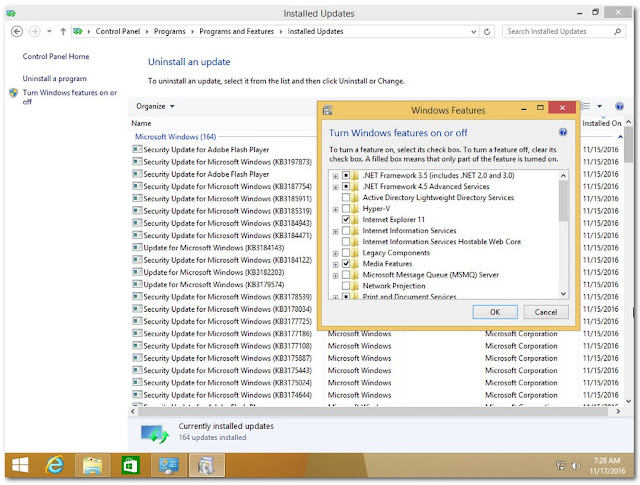640x485 pixels.
Task: Open Windows Store from taskbar
Action: (x=130, y=465)
